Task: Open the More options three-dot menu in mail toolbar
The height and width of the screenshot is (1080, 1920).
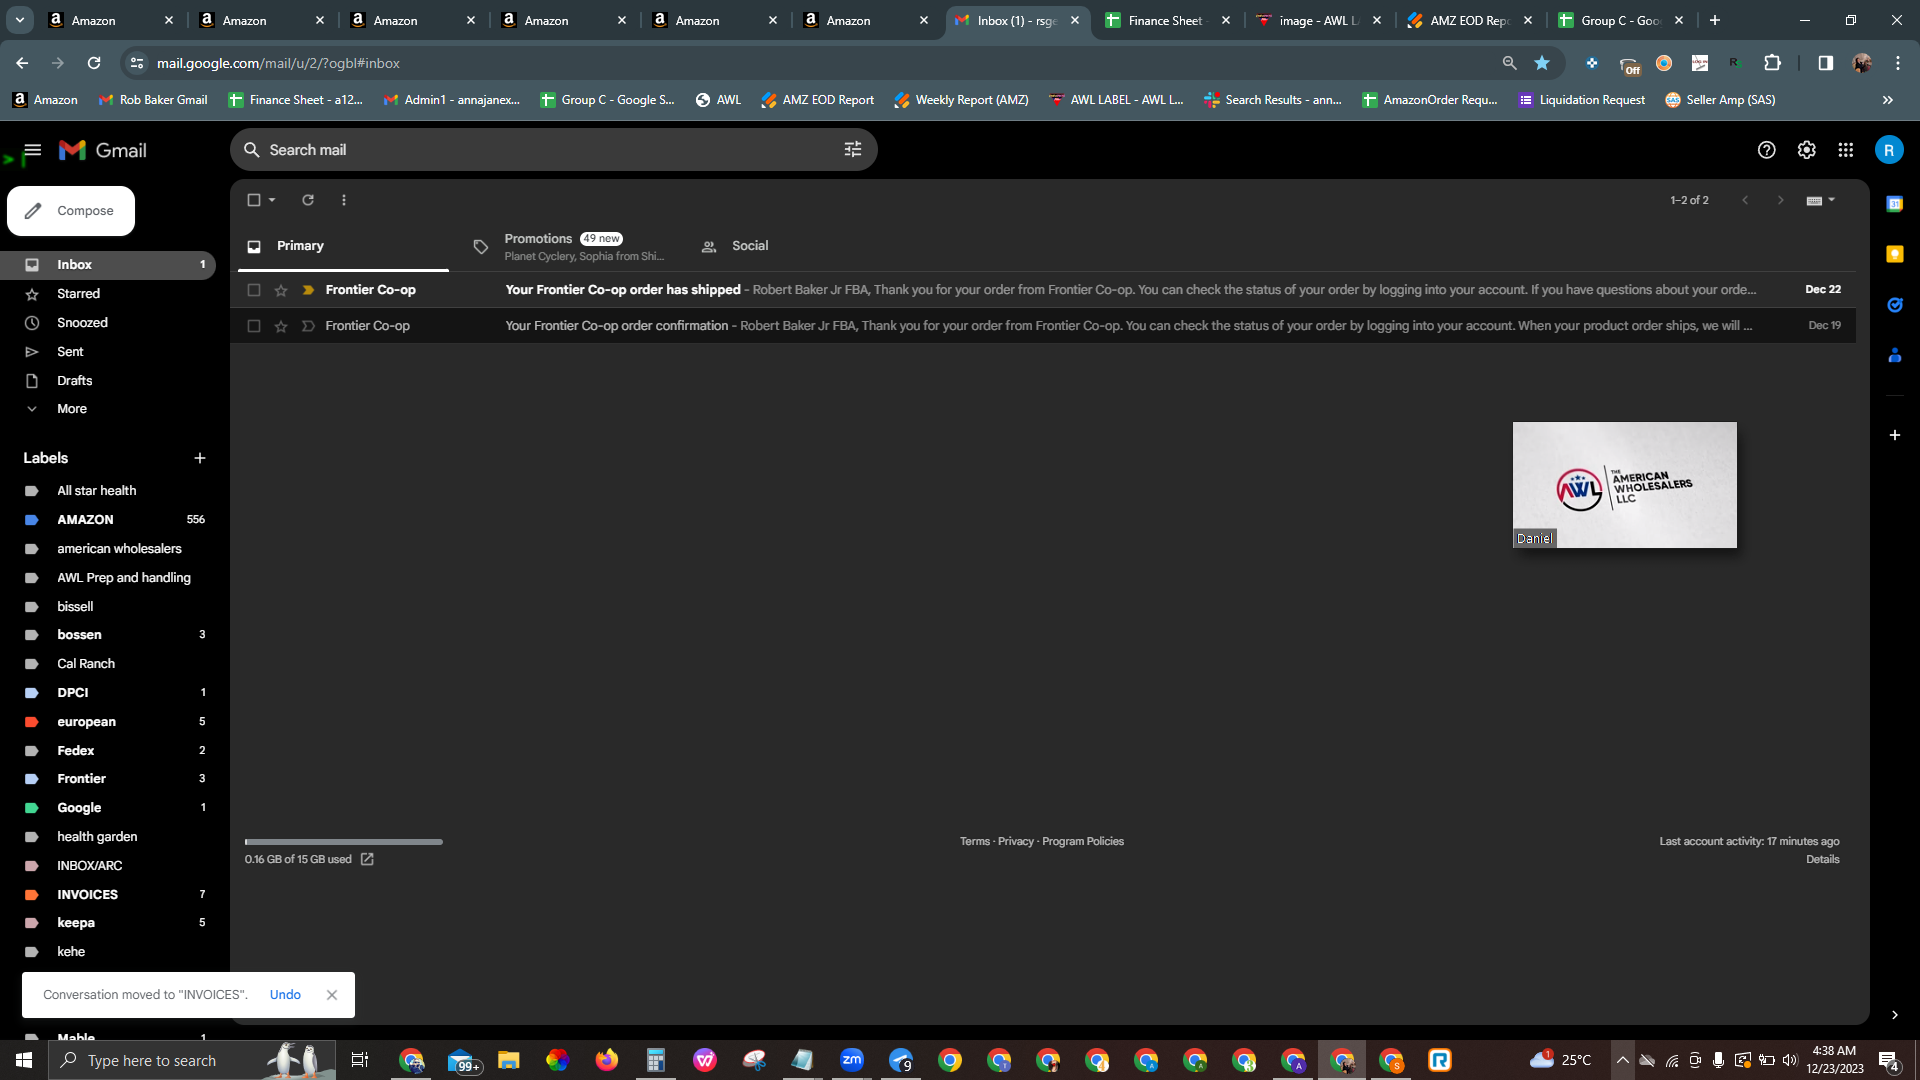Action: pyautogui.click(x=344, y=200)
